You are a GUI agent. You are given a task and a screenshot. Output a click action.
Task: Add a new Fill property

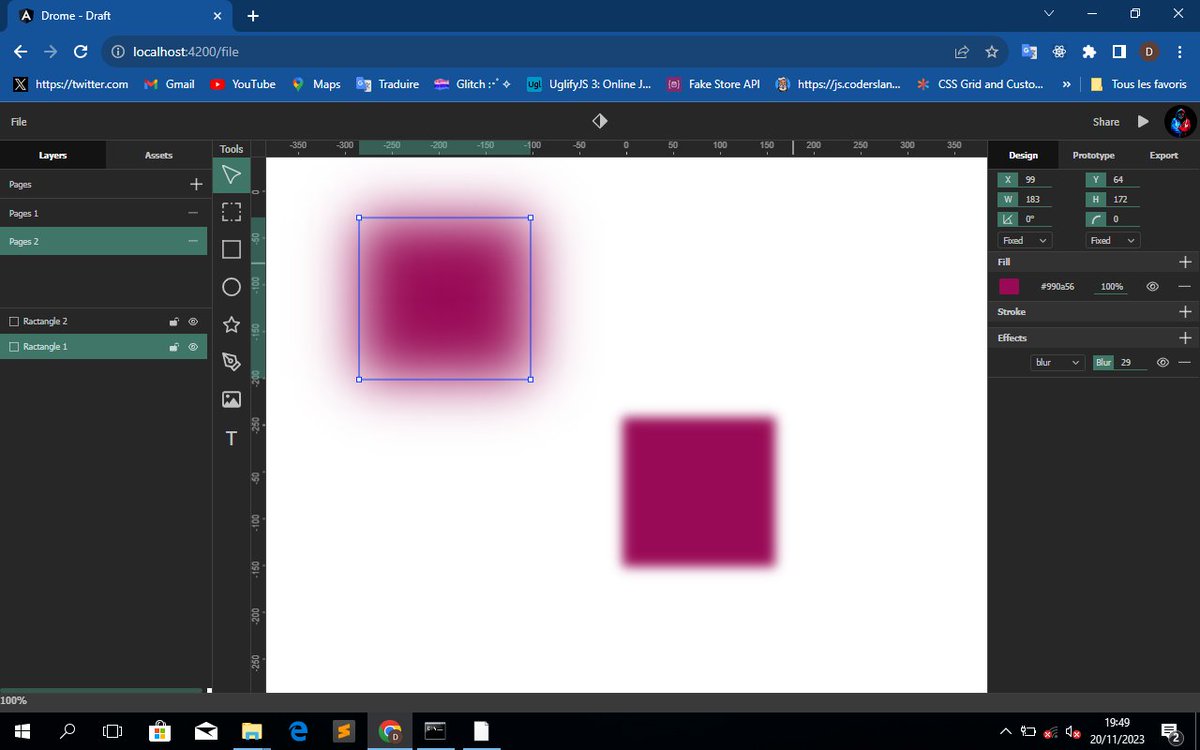(x=1185, y=261)
